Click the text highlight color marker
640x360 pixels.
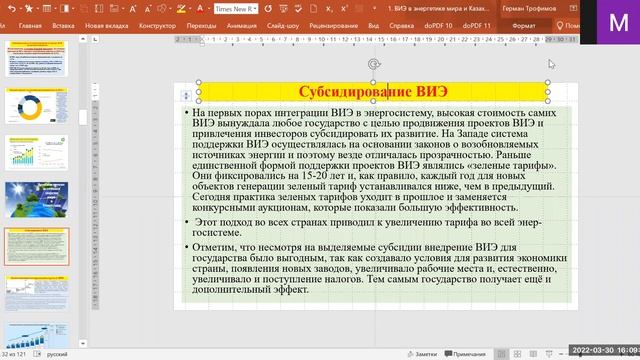181,9
